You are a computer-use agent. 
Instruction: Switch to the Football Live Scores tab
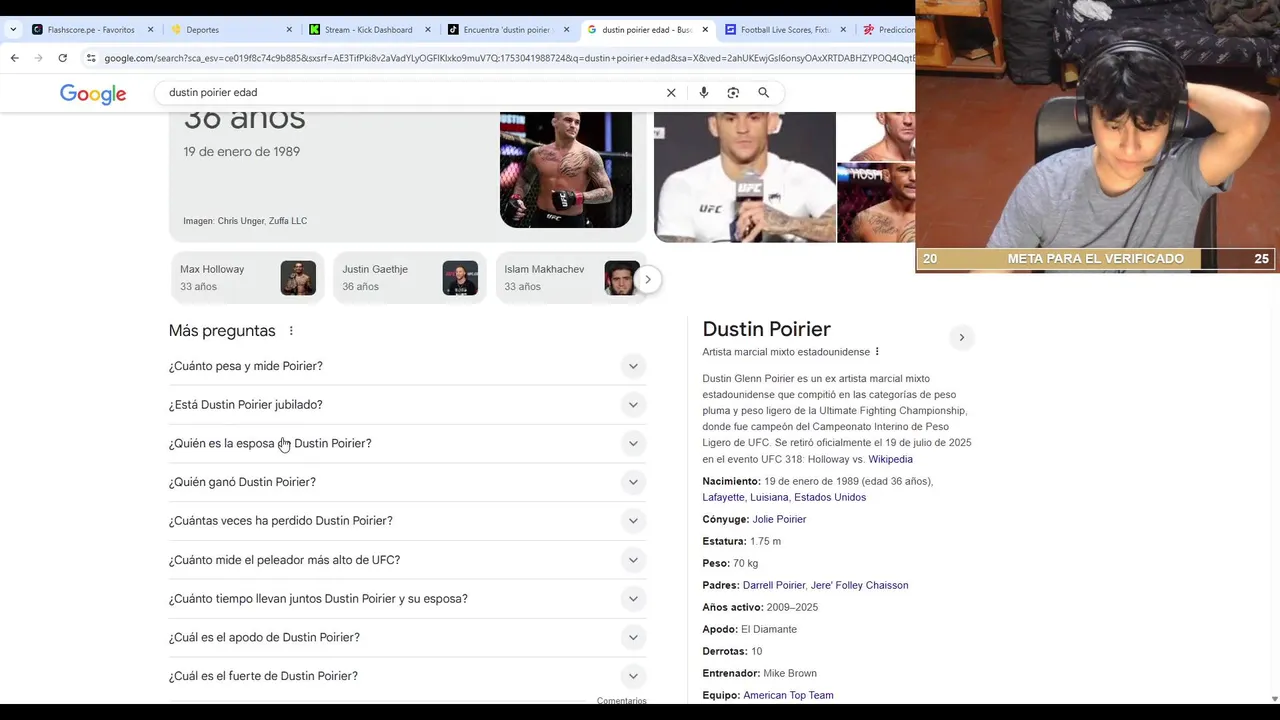click(784, 30)
